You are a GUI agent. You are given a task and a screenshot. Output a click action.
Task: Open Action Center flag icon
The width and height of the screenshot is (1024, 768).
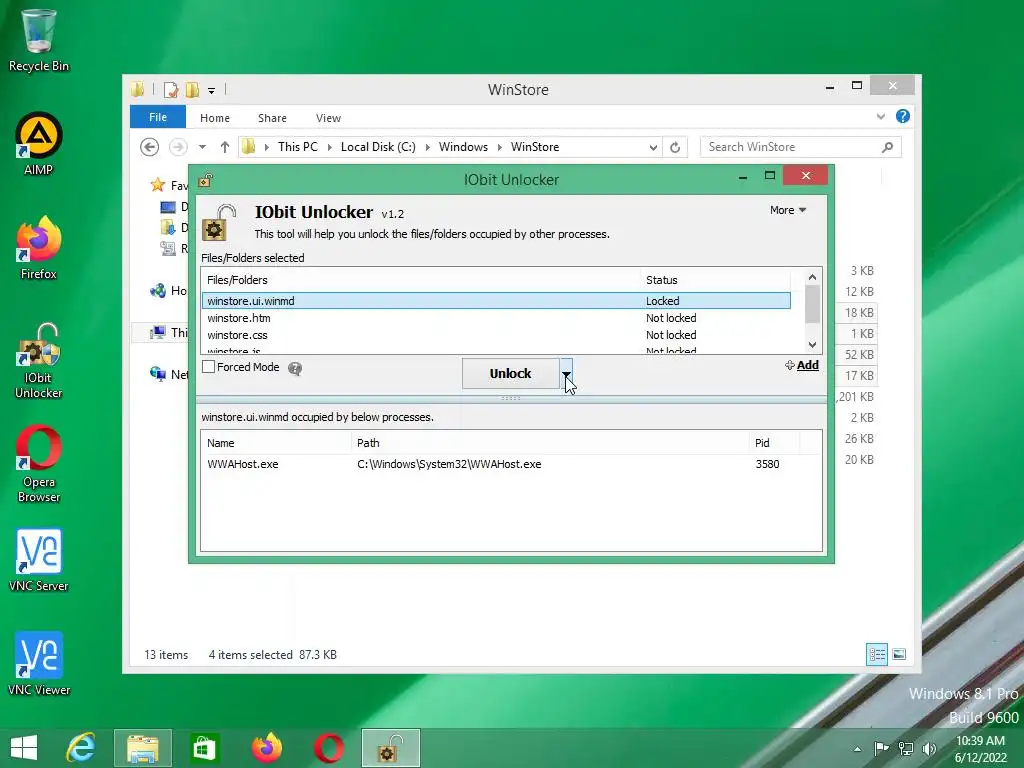coord(881,748)
